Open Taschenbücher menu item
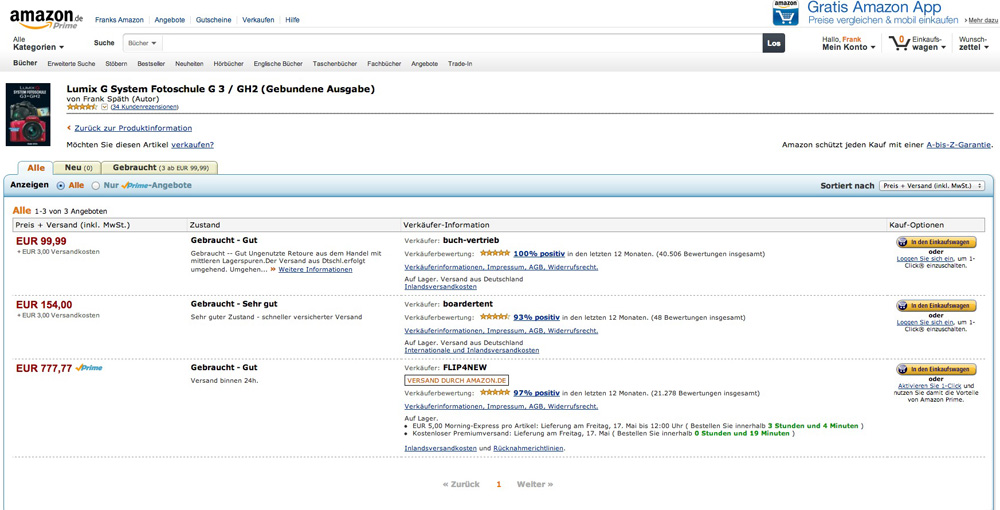Image resolution: width=1000 pixels, height=510 pixels. 335,64
